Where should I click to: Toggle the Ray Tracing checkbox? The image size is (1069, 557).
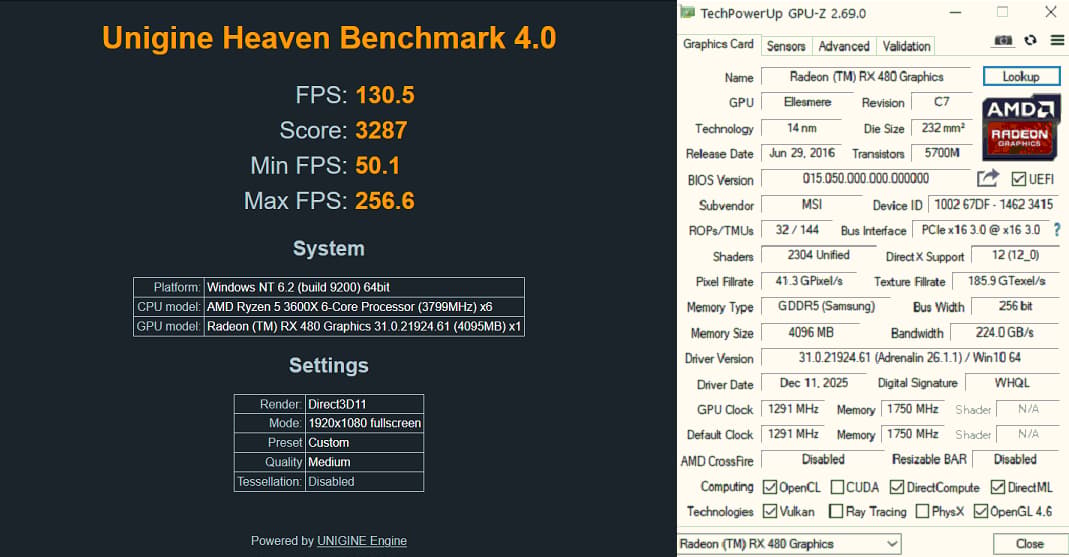coord(836,511)
